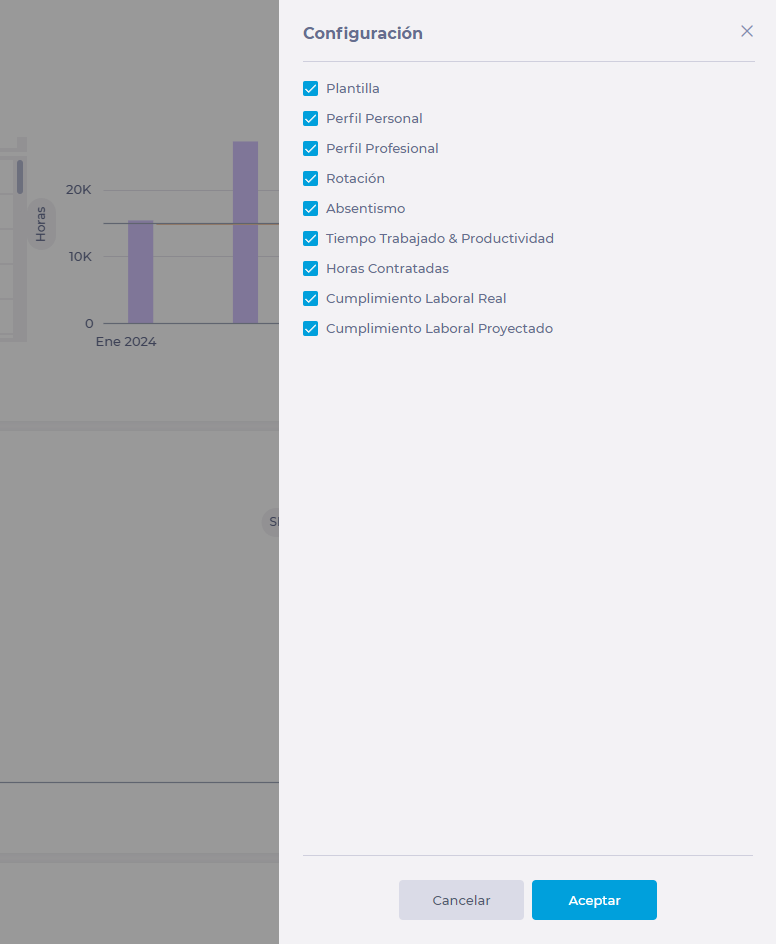Uncheck Tiempo Trabajado & Productividad
The image size is (776, 944).
(x=310, y=239)
